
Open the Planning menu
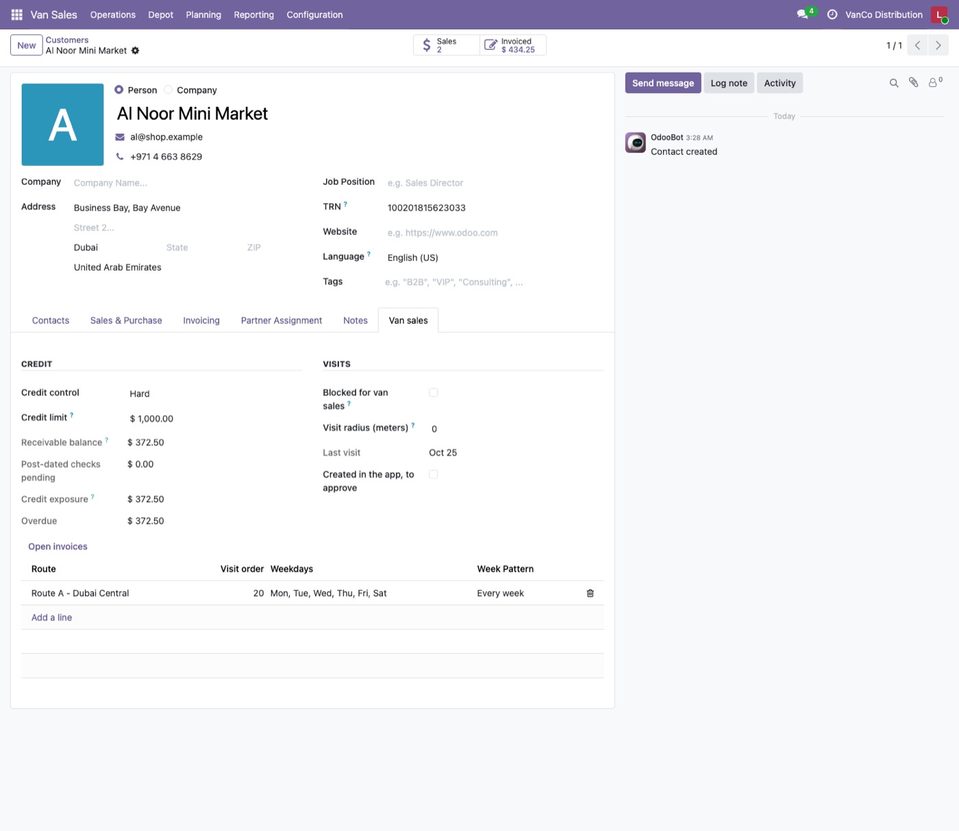pos(203,14)
